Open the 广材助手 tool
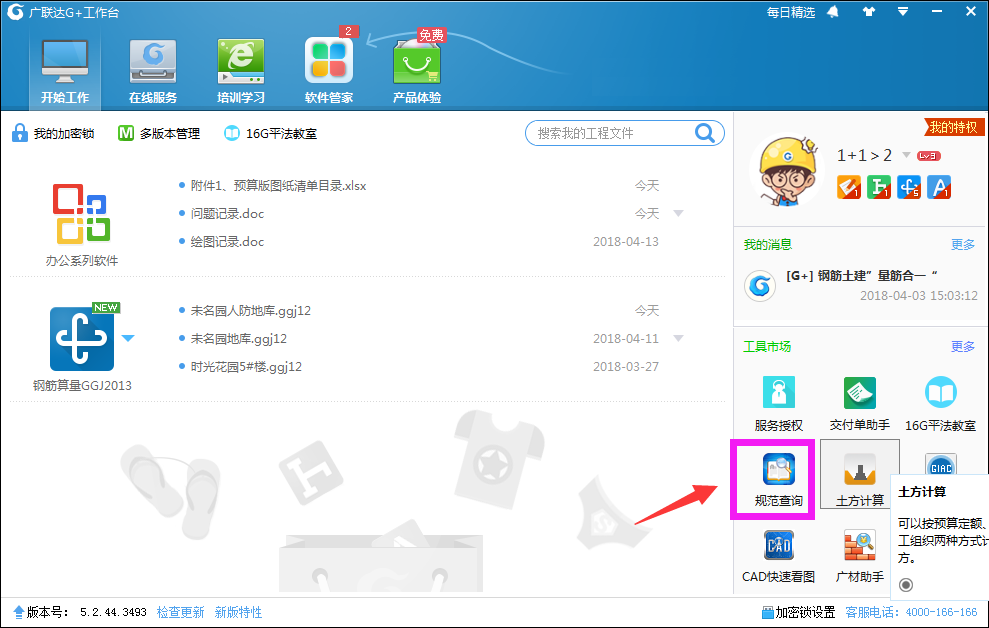This screenshot has height=628, width=989. click(860, 555)
